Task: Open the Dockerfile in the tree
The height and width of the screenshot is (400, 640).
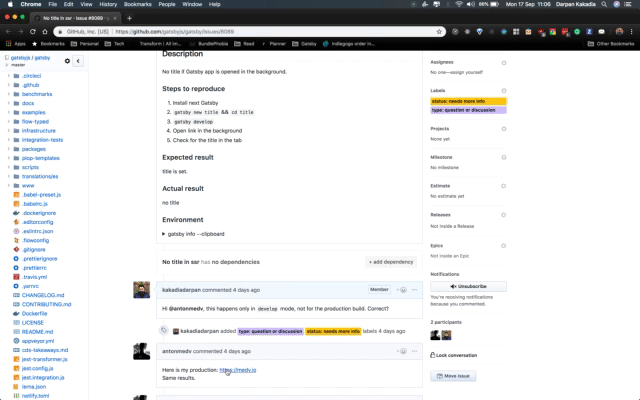Action: click(34, 313)
